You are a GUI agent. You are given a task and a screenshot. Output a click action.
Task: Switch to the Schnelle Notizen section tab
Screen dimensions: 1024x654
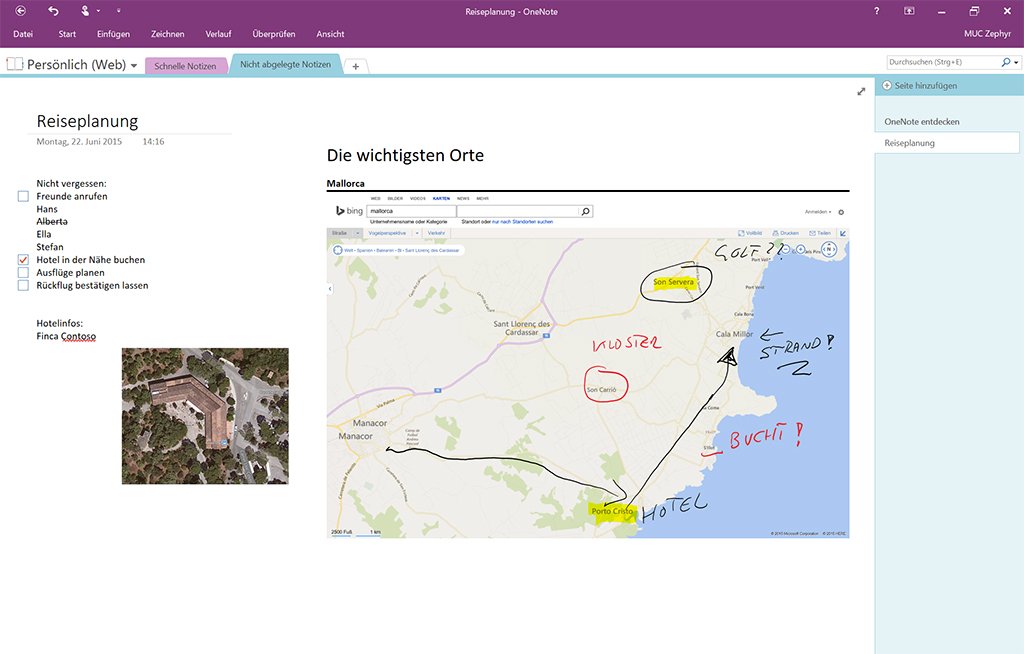(x=185, y=66)
